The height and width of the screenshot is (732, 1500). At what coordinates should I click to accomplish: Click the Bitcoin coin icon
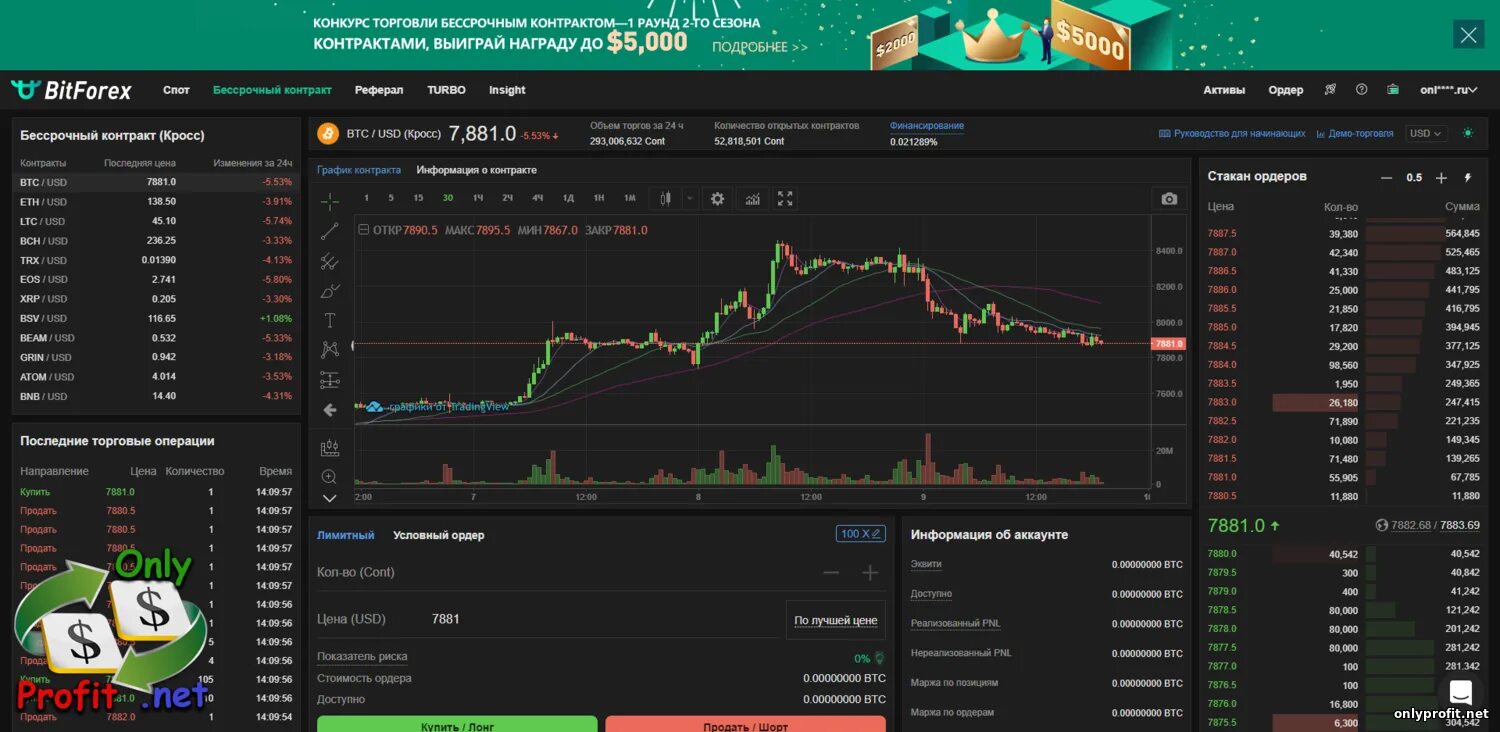click(x=327, y=133)
